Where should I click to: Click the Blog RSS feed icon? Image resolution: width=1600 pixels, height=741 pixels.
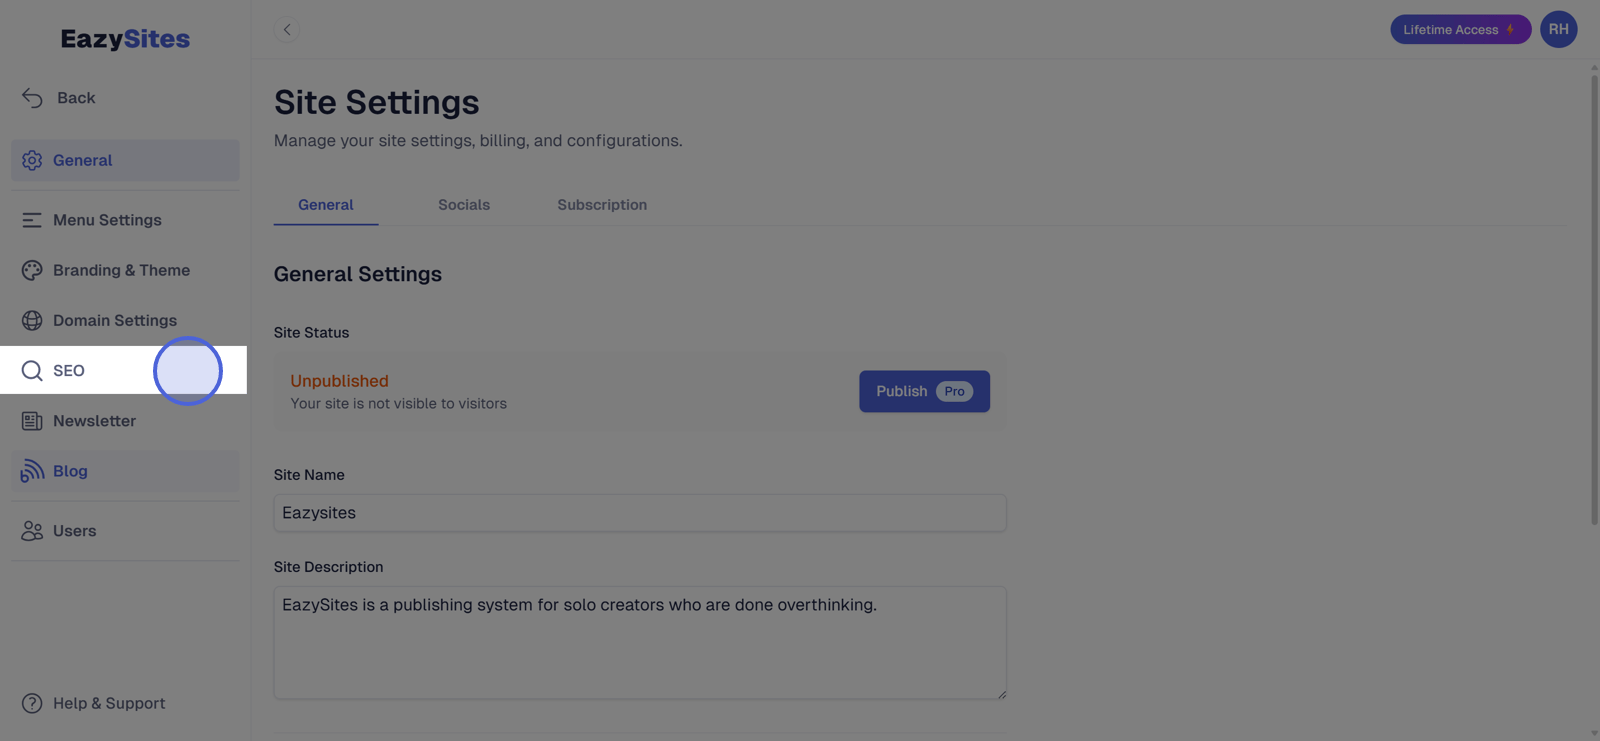pyautogui.click(x=32, y=471)
